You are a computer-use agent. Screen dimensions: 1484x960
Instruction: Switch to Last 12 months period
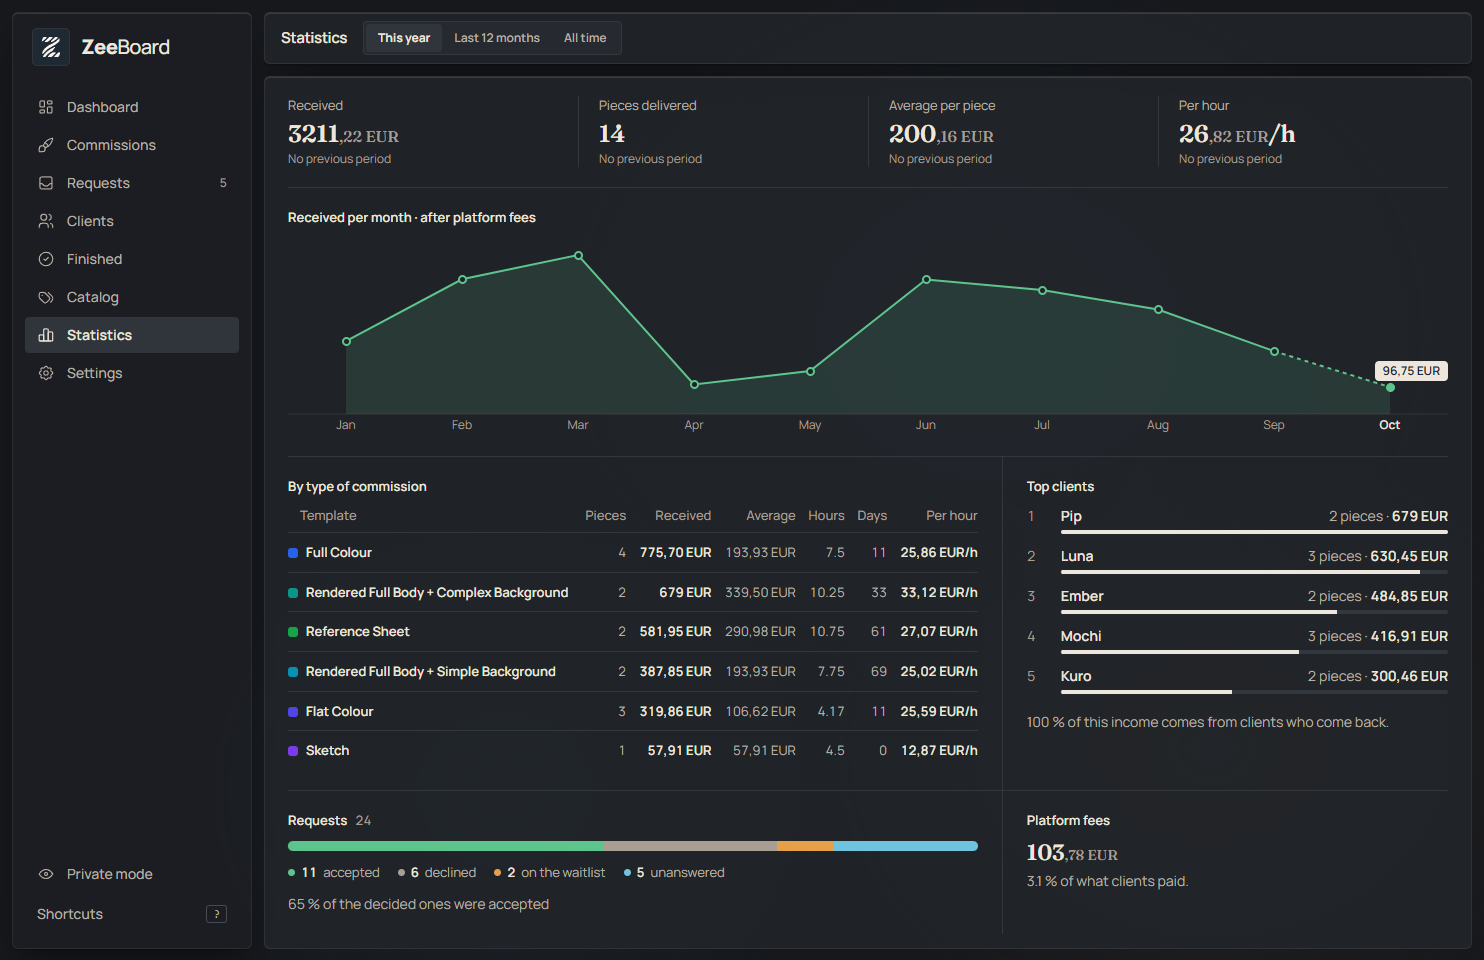(497, 38)
